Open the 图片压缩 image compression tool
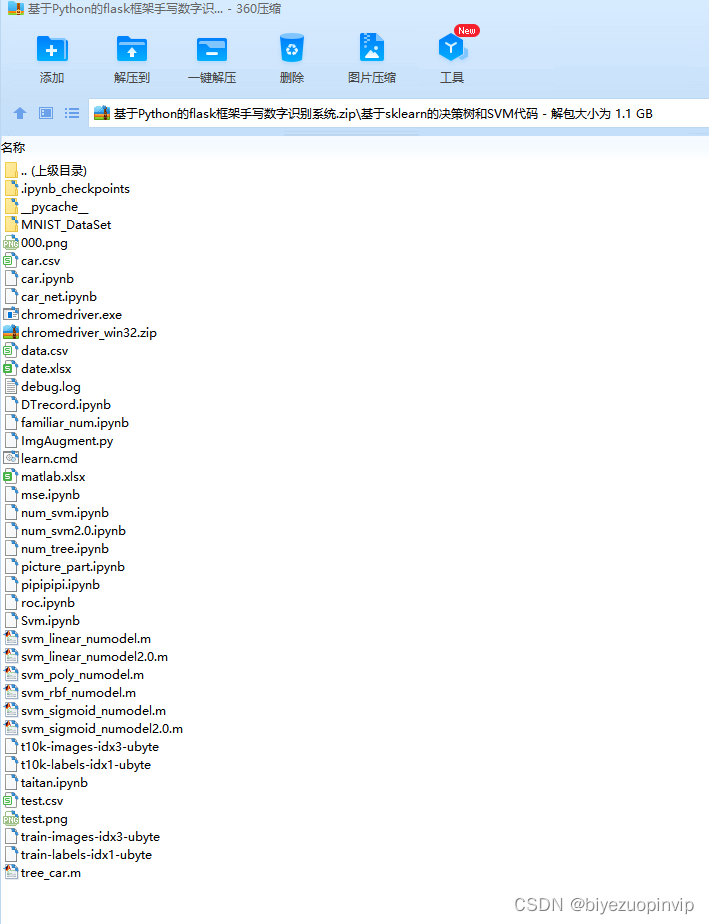Viewport: 709px width, 924px height. click(x=371, y=48)
